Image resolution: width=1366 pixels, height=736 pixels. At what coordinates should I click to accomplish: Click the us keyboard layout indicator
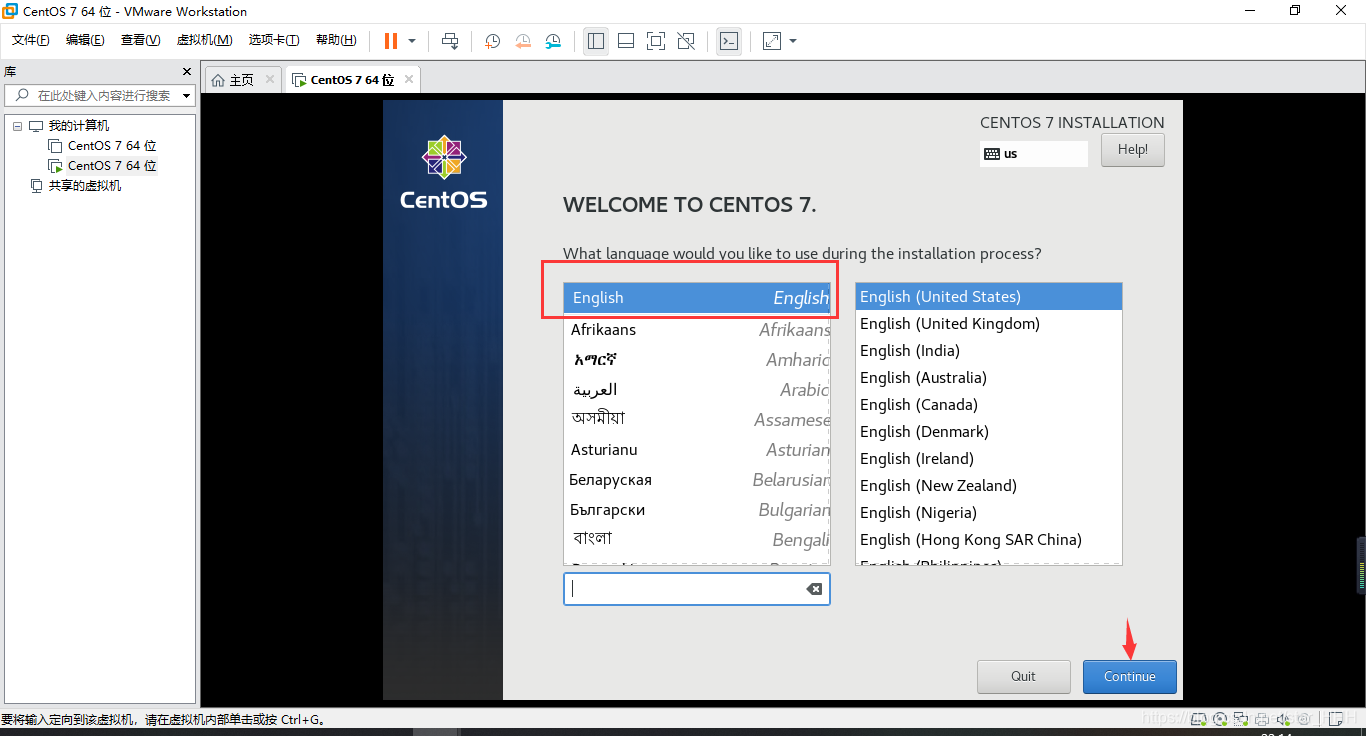click(x=1034, y=154)
